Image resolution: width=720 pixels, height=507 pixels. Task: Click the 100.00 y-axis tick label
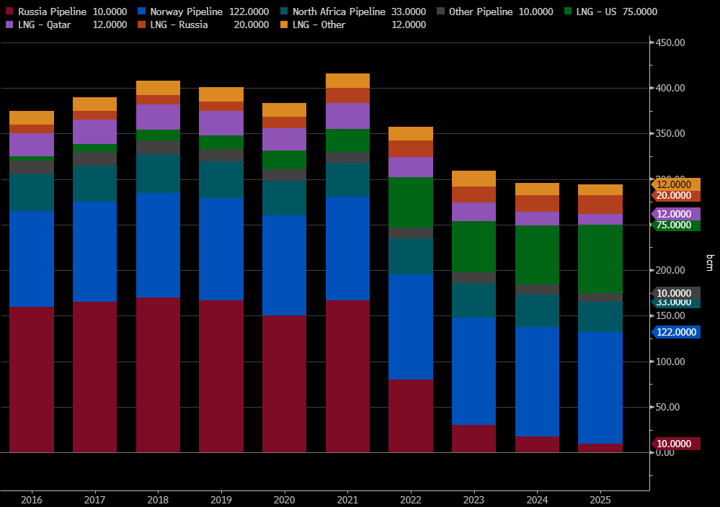pyautogui.click(x=670, y=362)
